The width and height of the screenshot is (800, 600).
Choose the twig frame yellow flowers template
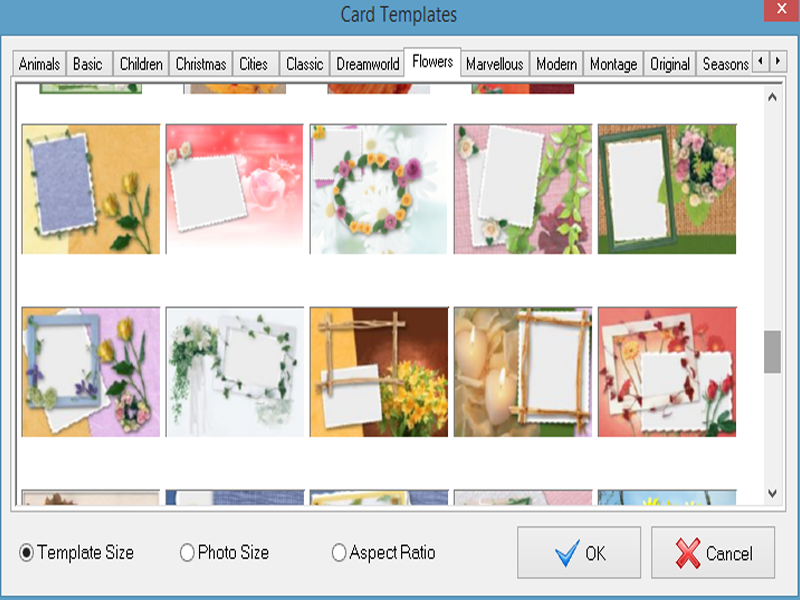coord(379,372)
